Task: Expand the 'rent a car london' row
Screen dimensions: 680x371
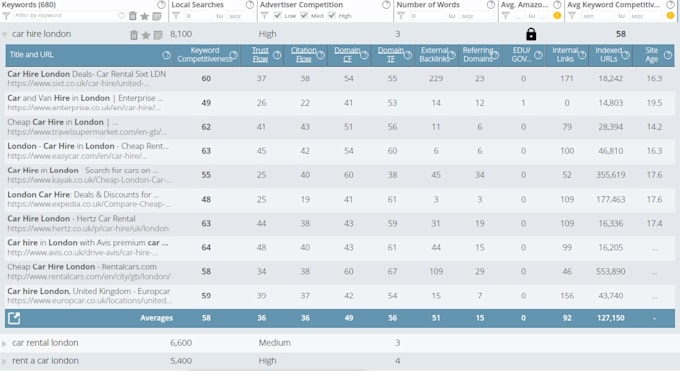Action: 4,361
